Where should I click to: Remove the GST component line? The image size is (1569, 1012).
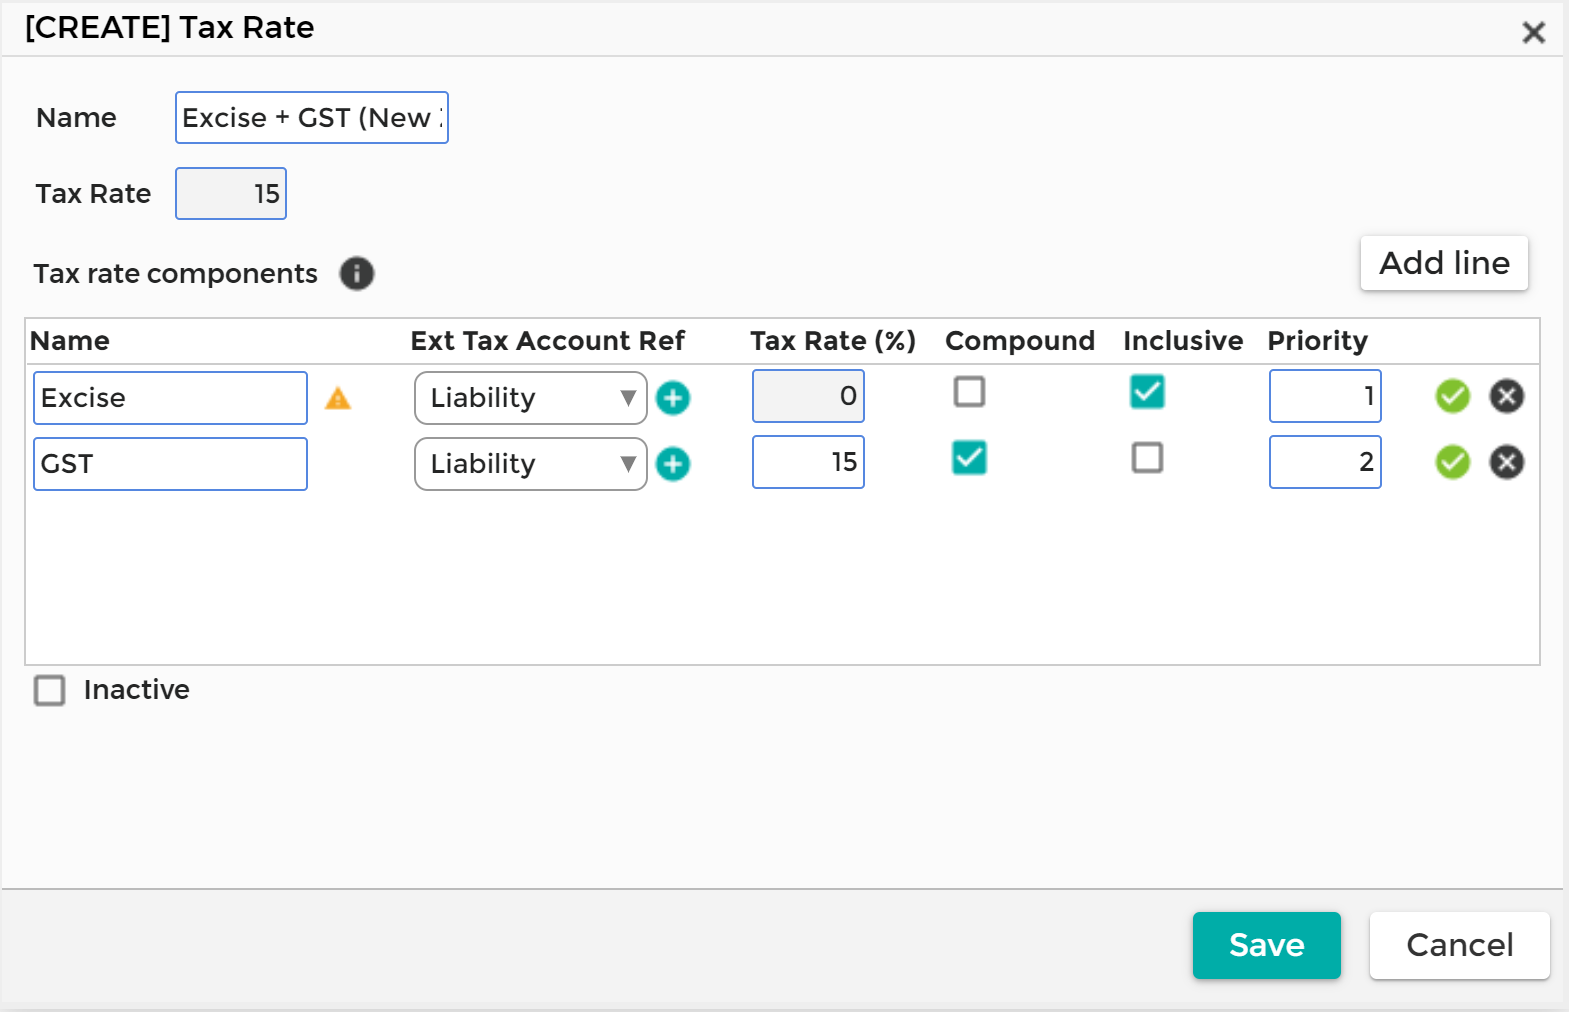point(1506,462)
